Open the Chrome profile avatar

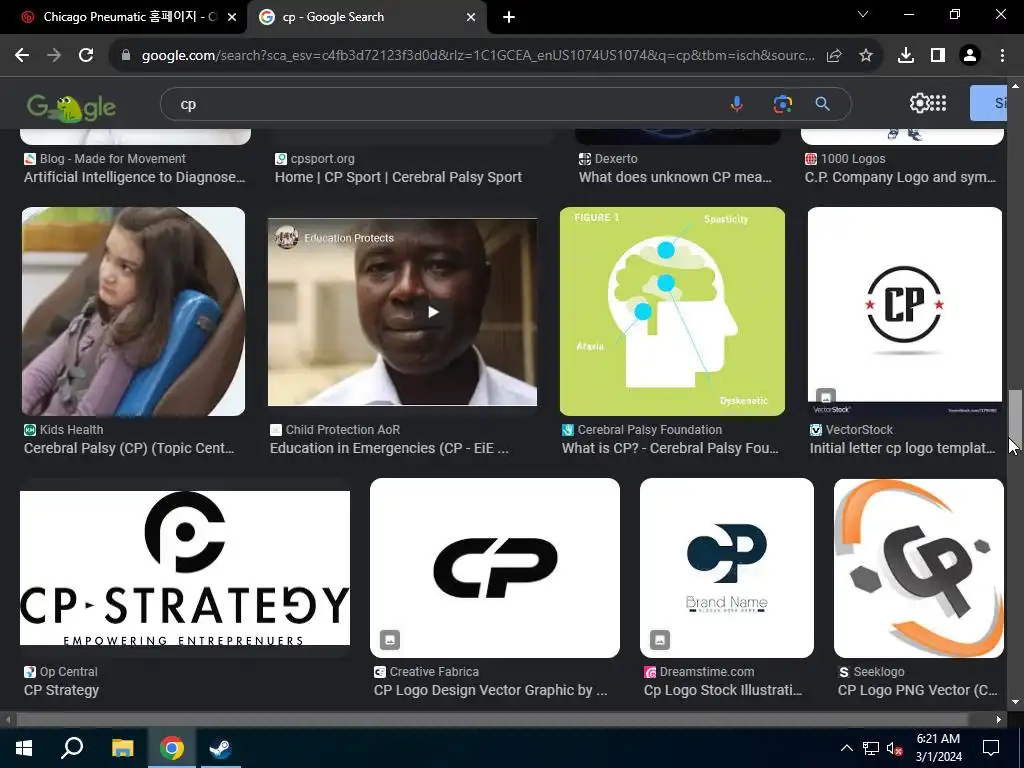pos(970,56)
